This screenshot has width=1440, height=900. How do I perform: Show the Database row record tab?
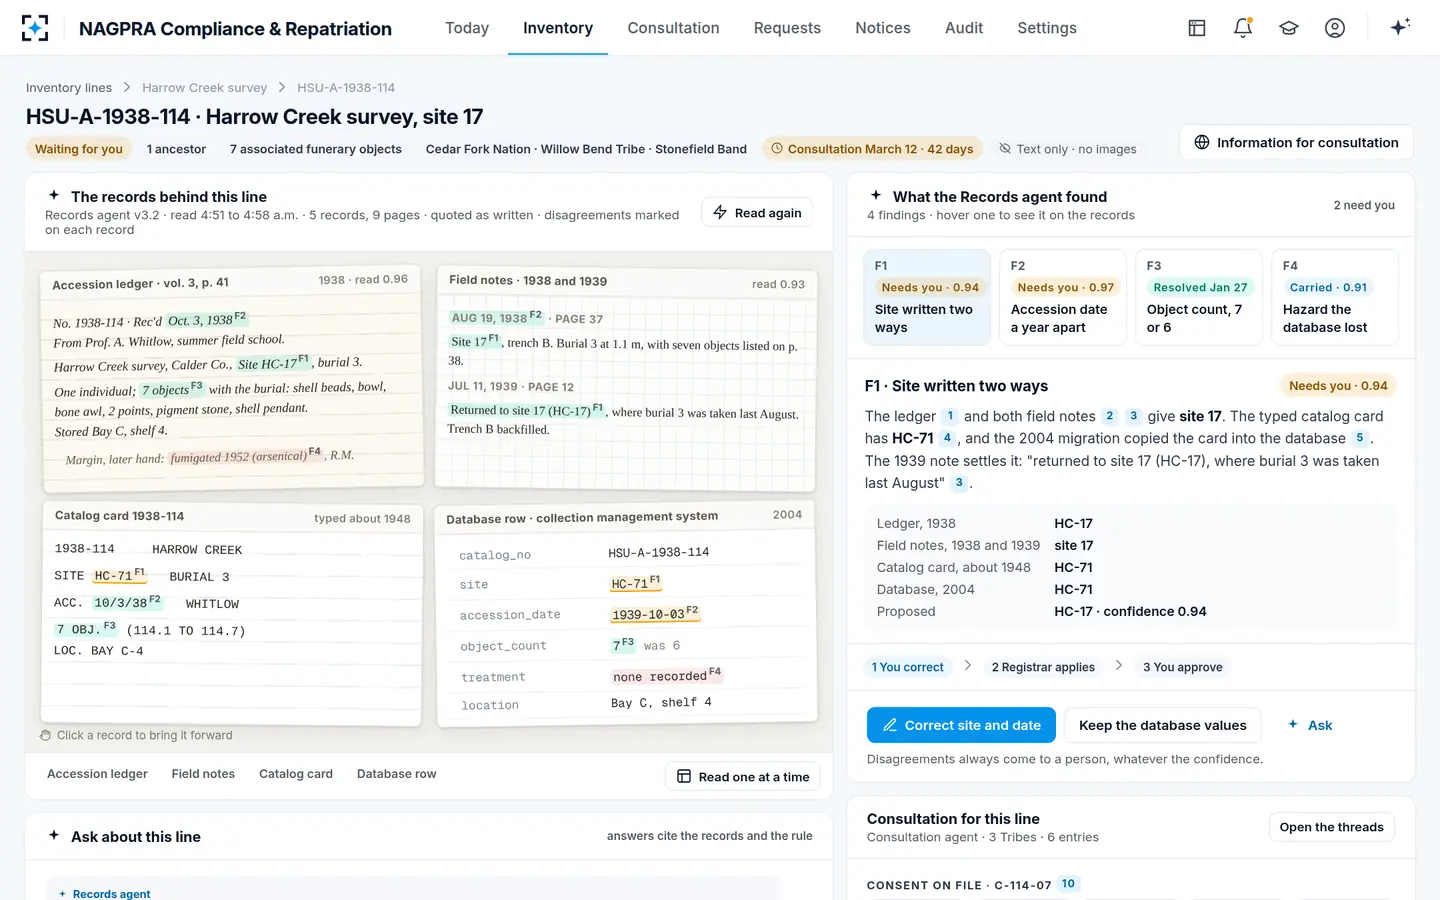pos(397,774)
